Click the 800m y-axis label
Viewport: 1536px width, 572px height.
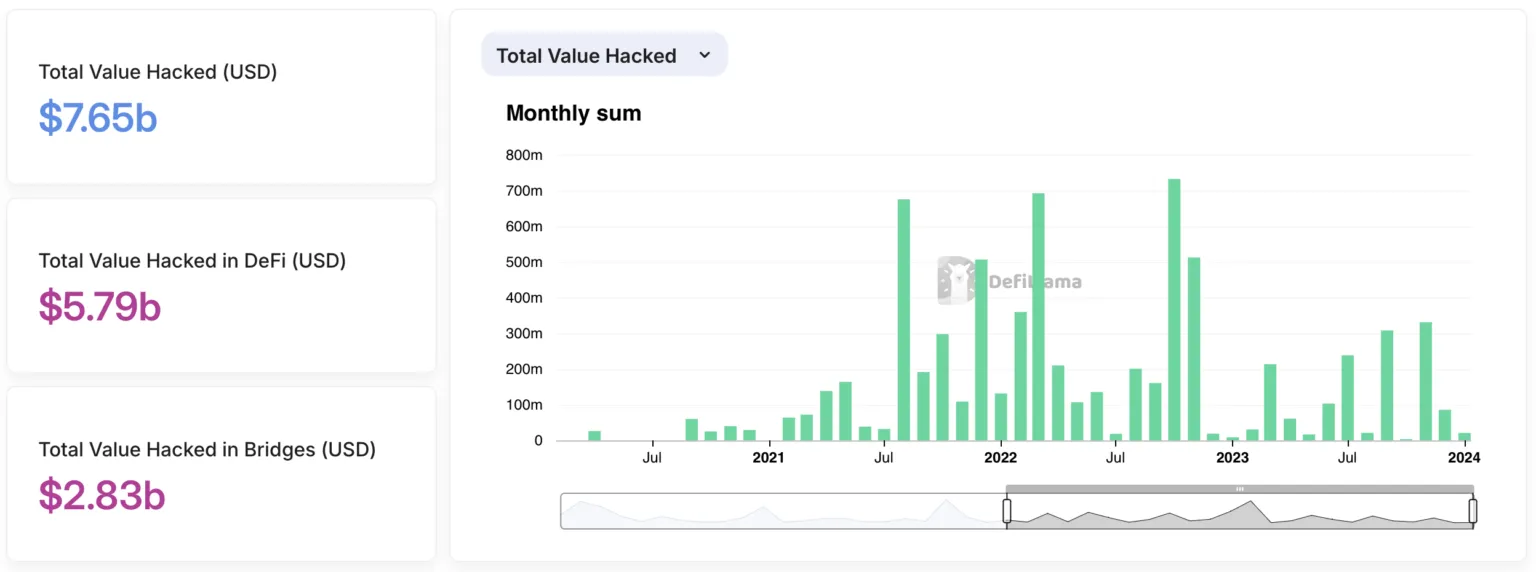pos(524,155)
